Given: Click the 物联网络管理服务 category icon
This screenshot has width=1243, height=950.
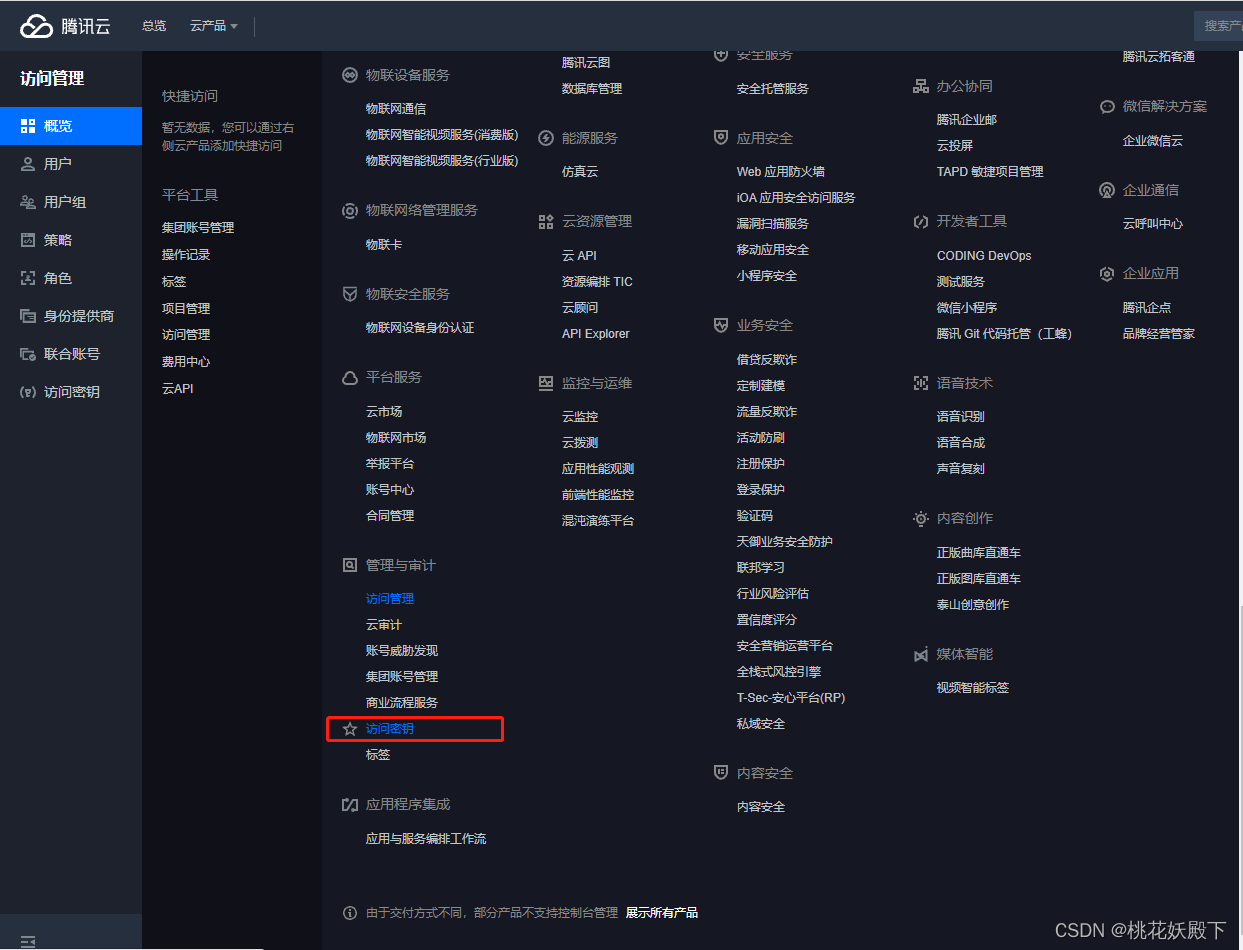Looking at the screenshot, I should pyautogui.click(x=350, y=211).
